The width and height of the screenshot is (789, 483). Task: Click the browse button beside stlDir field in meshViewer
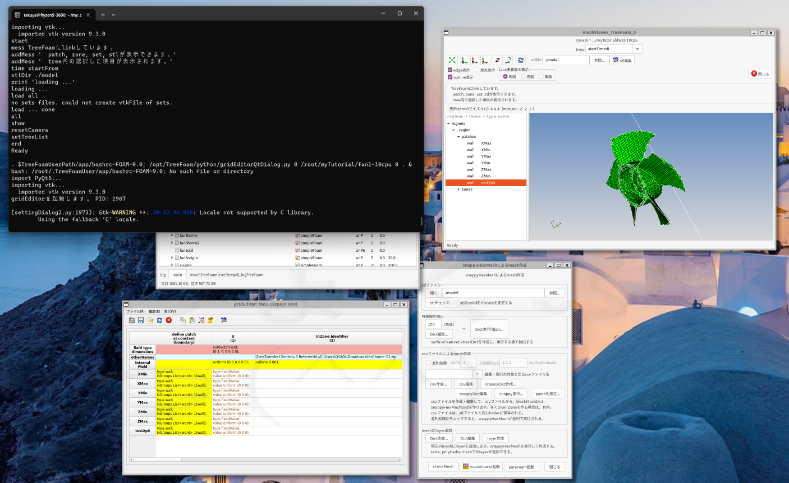[x=599, y=60]
